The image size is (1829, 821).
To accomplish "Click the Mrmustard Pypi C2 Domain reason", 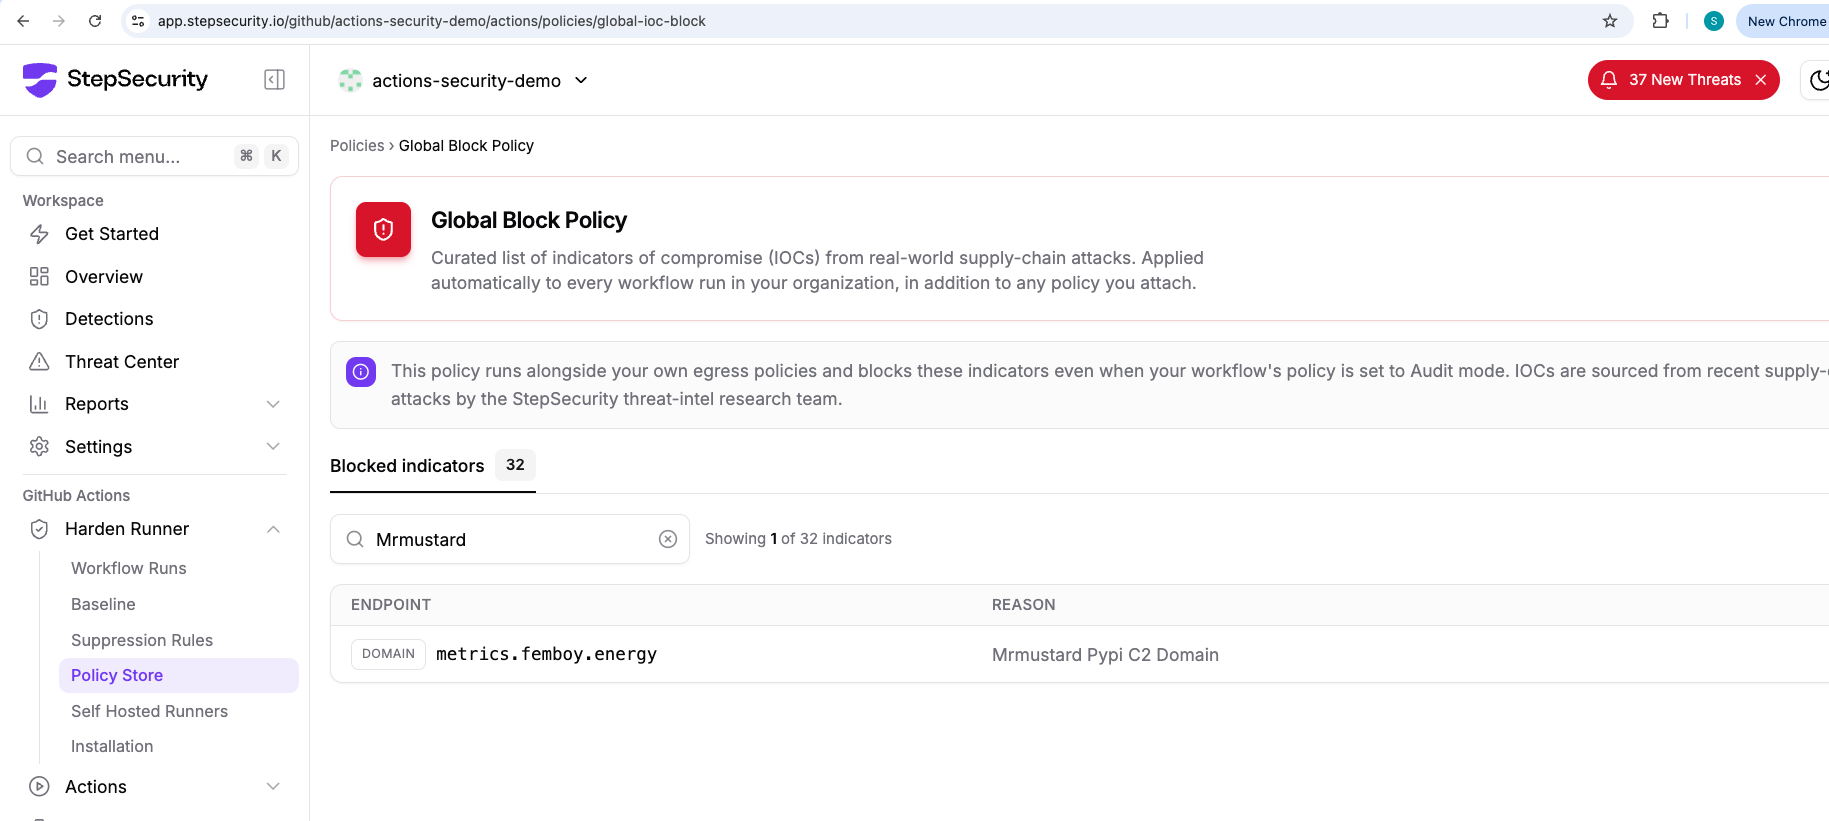I will 1105,655.
